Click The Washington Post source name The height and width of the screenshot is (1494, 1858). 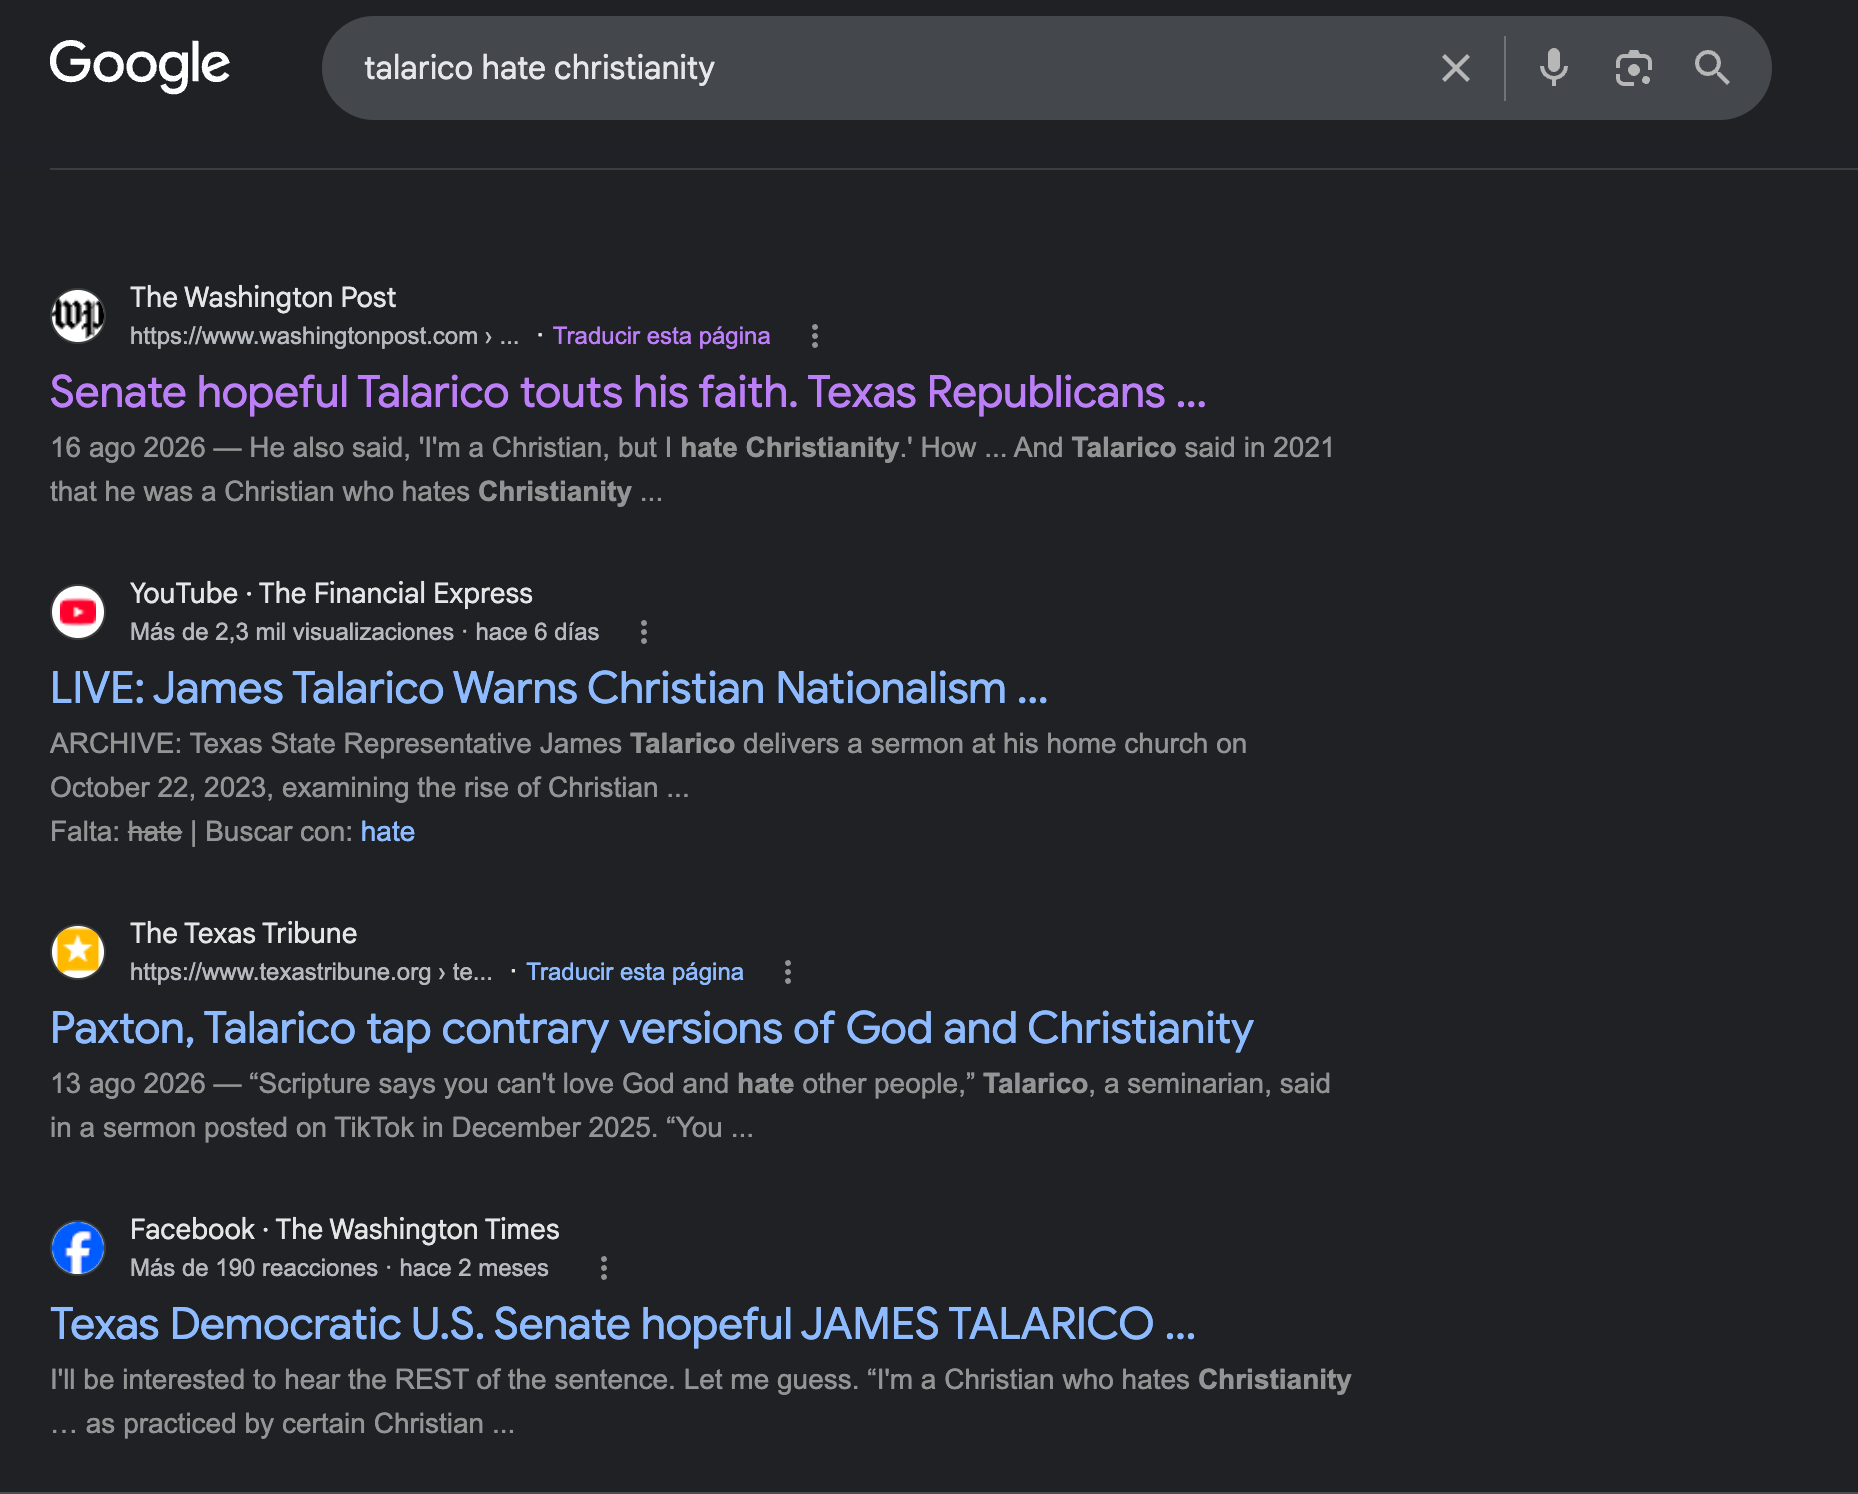coord(263,297)
